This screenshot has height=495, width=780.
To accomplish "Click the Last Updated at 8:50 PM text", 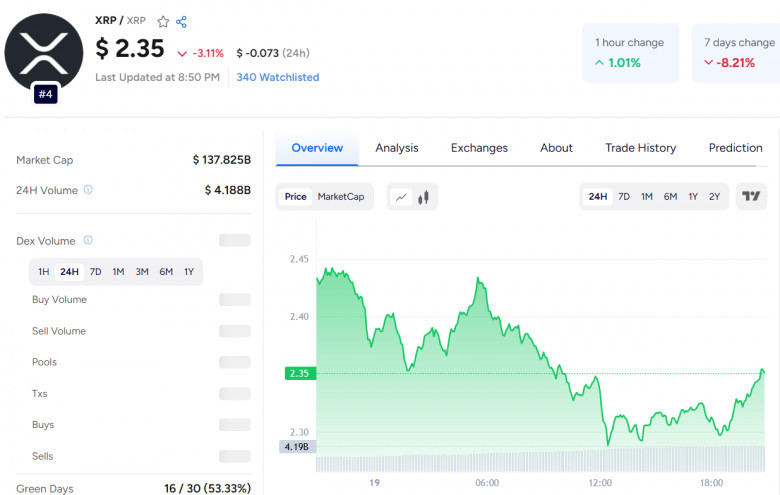I will tap(157, 77).
